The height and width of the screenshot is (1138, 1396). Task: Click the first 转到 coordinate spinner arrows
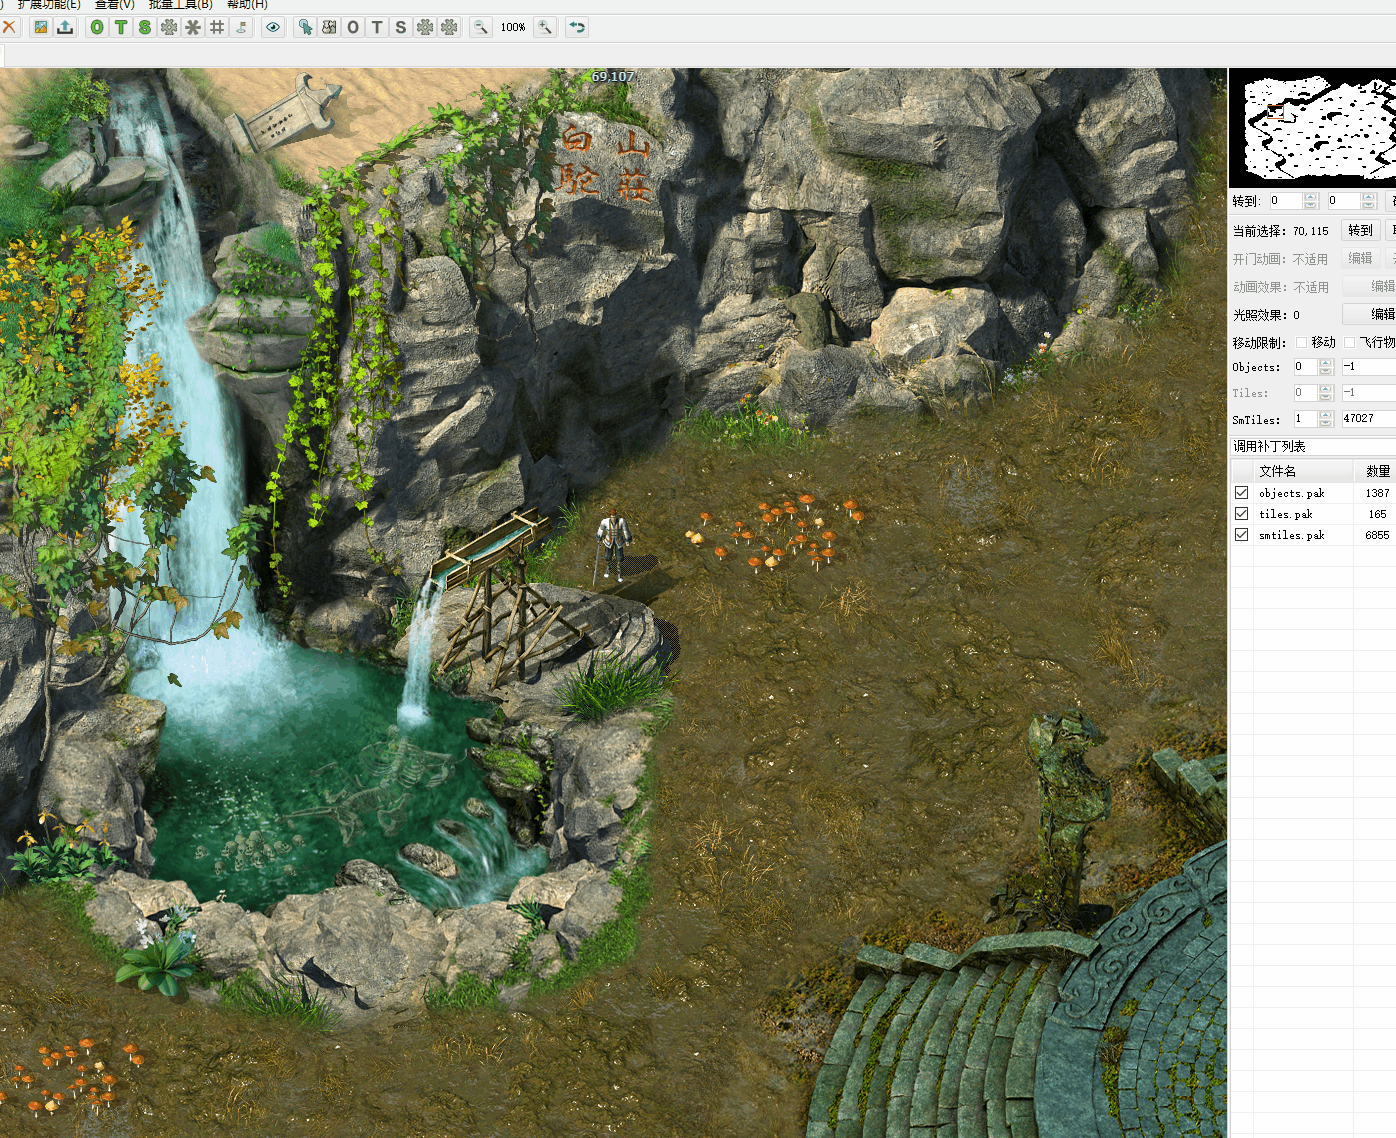[1311, 201]
